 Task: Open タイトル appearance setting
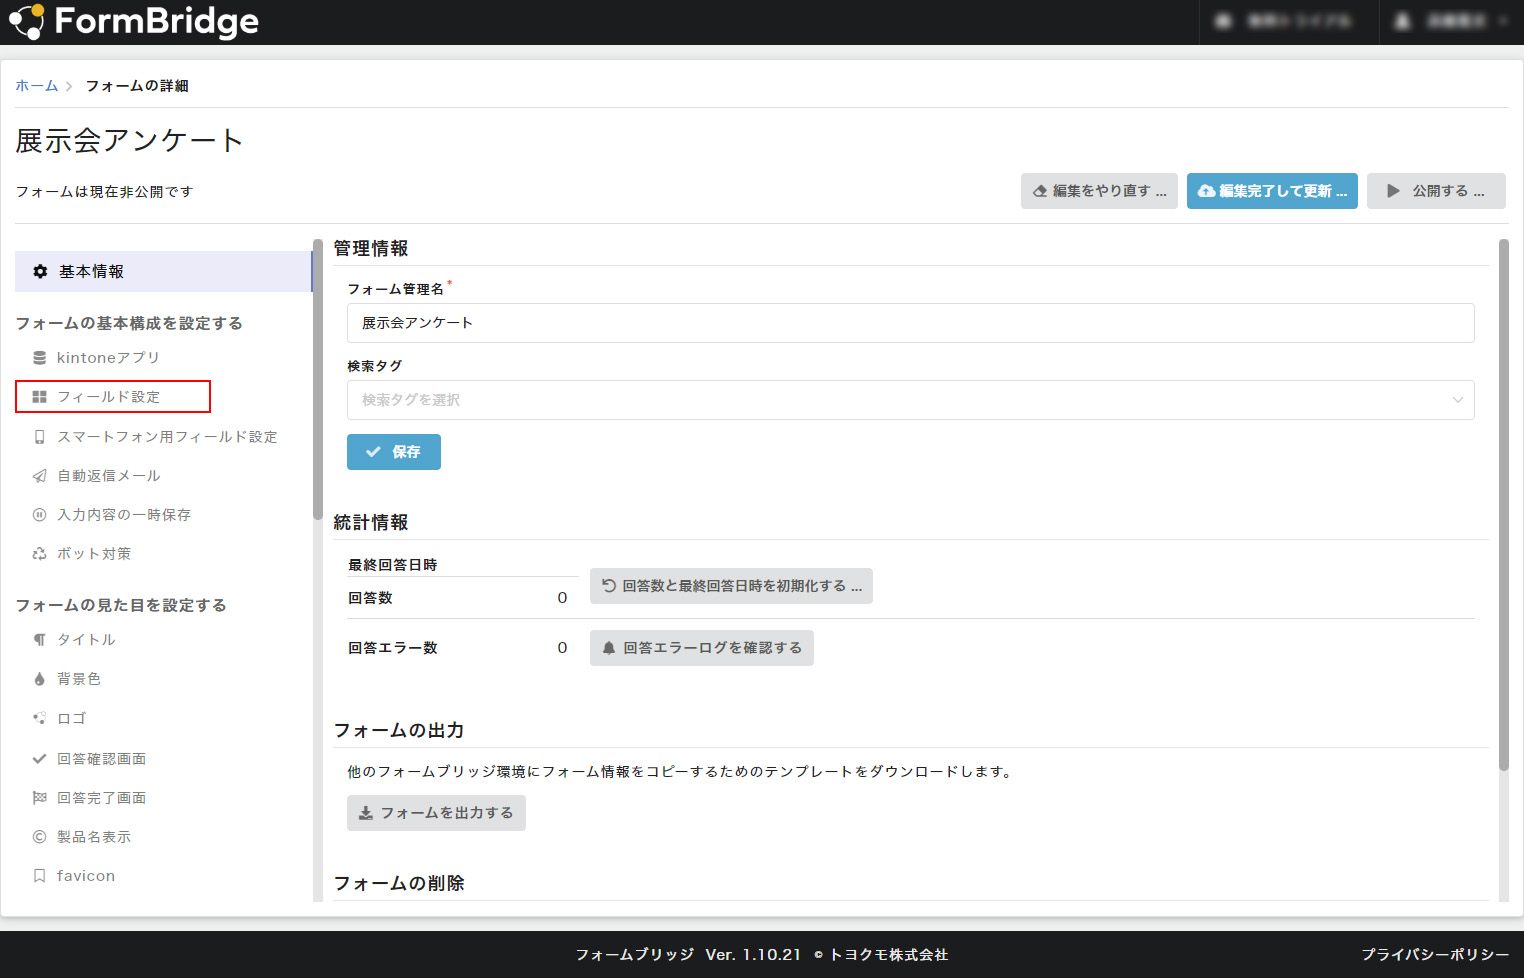[x=86, y=640]
